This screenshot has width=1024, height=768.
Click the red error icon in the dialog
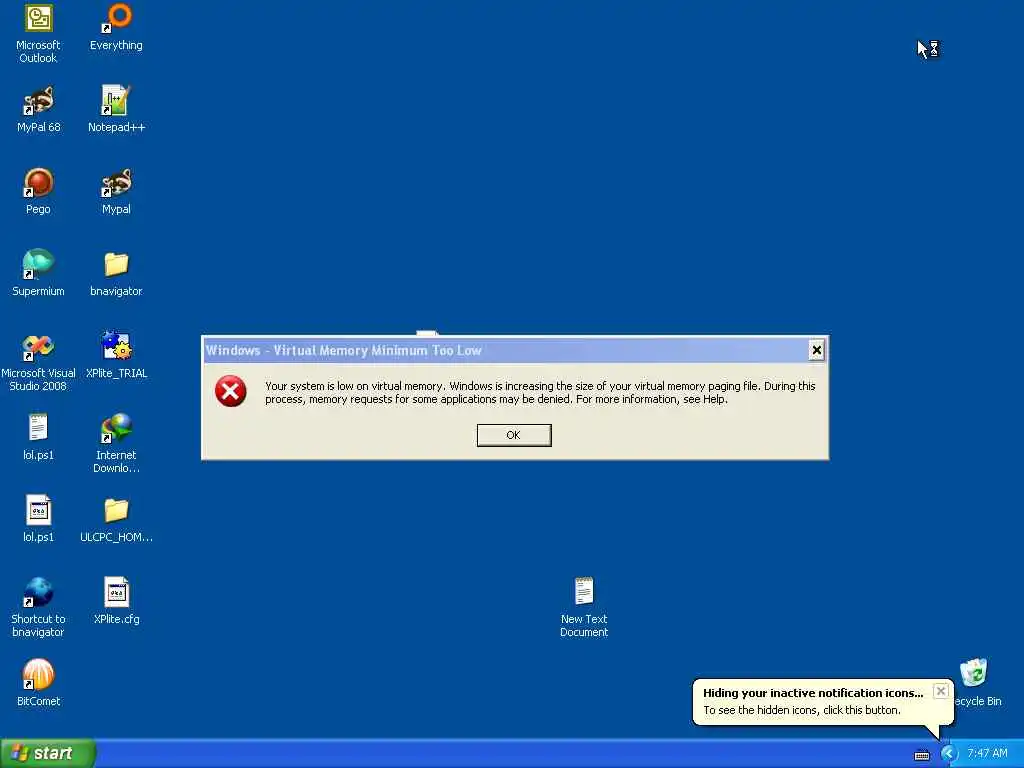(231, 391)
